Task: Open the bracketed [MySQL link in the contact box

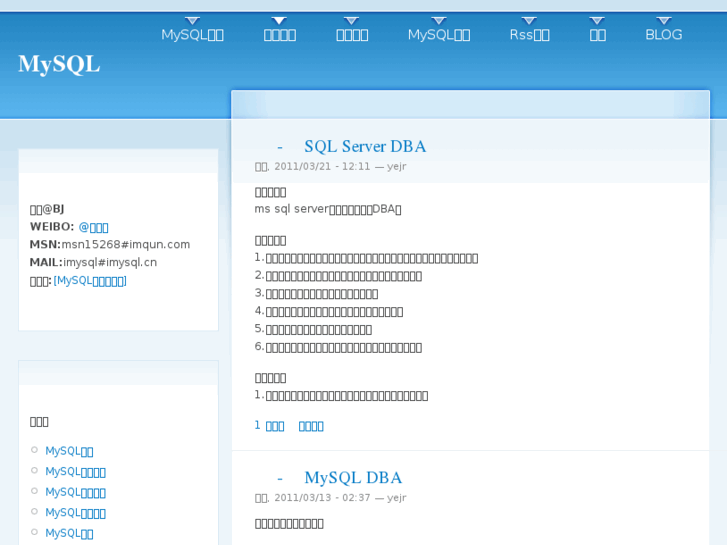Action: pos(90,281)
